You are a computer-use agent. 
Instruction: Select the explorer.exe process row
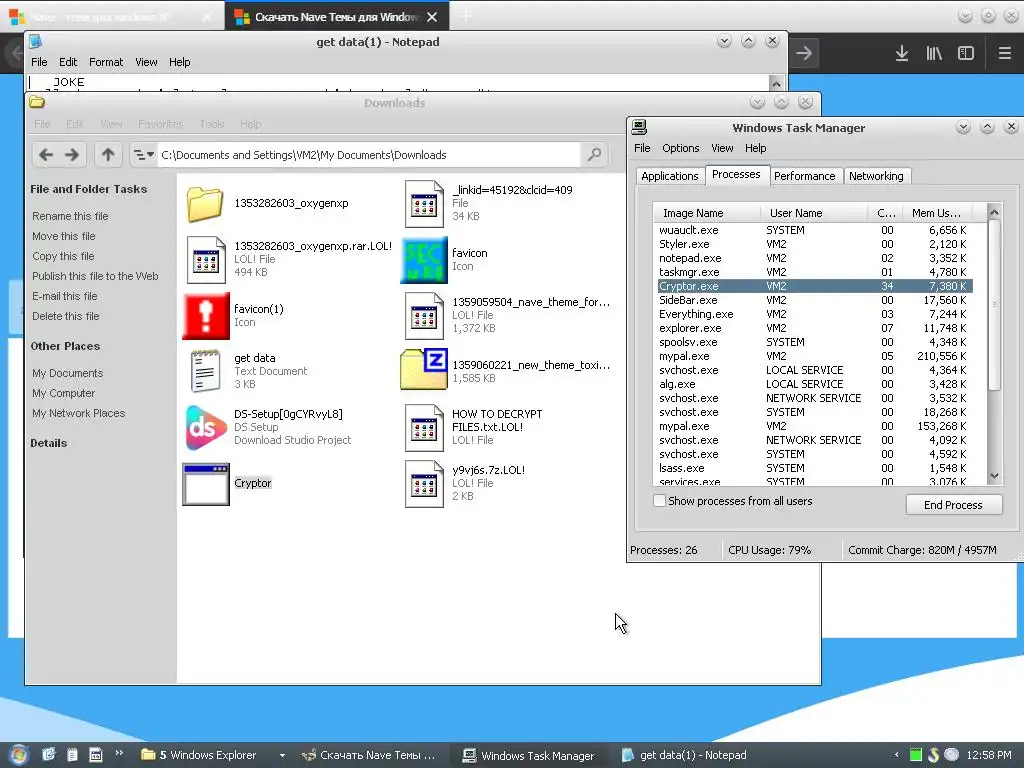[815, 328]
